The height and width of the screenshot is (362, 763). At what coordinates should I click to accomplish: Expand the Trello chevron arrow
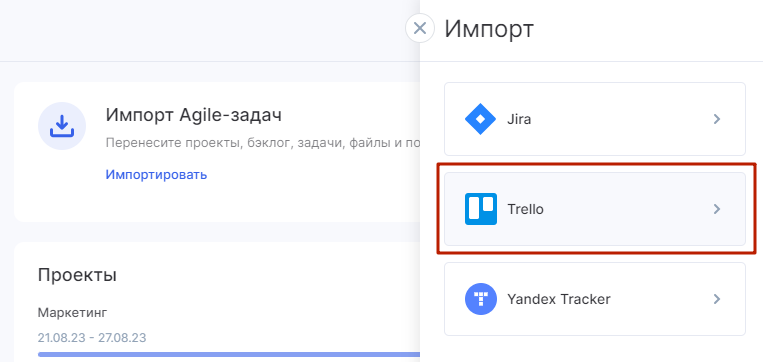[716, 209]
